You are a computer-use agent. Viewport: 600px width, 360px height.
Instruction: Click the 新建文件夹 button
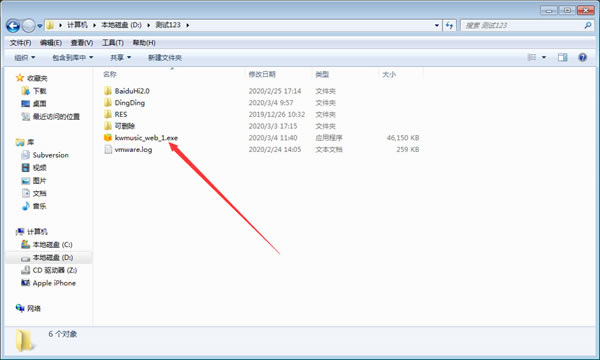click(165, 58)
